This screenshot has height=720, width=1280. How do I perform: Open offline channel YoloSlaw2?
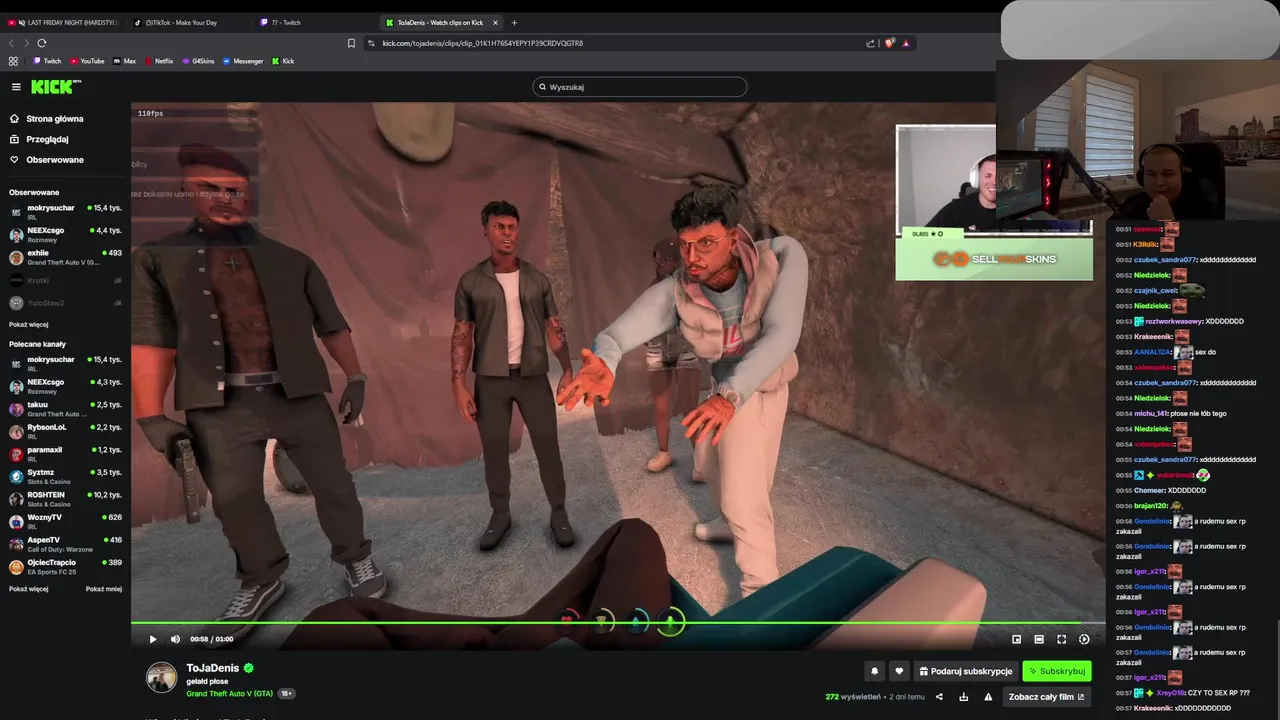pos(65,303)
